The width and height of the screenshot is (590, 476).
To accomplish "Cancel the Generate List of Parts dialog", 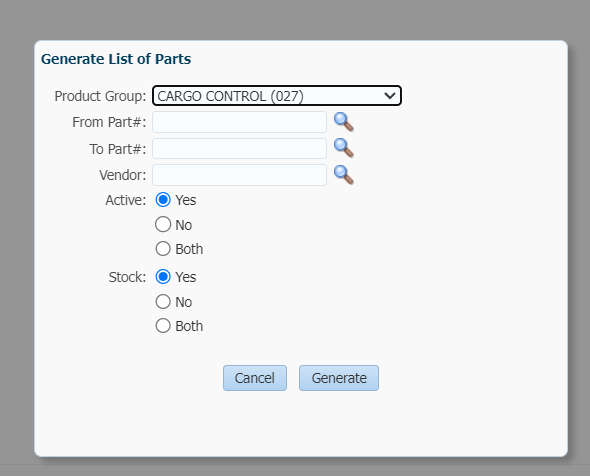I will [x=255, y=378].
